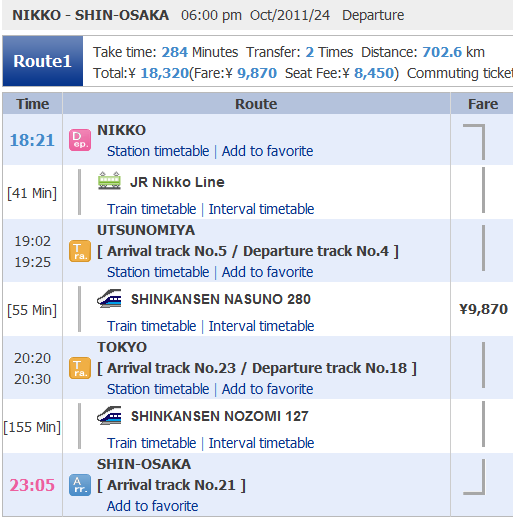Add TOKYO station to favorite
This screenshot has height=526, width=513.
pos(267,389)
